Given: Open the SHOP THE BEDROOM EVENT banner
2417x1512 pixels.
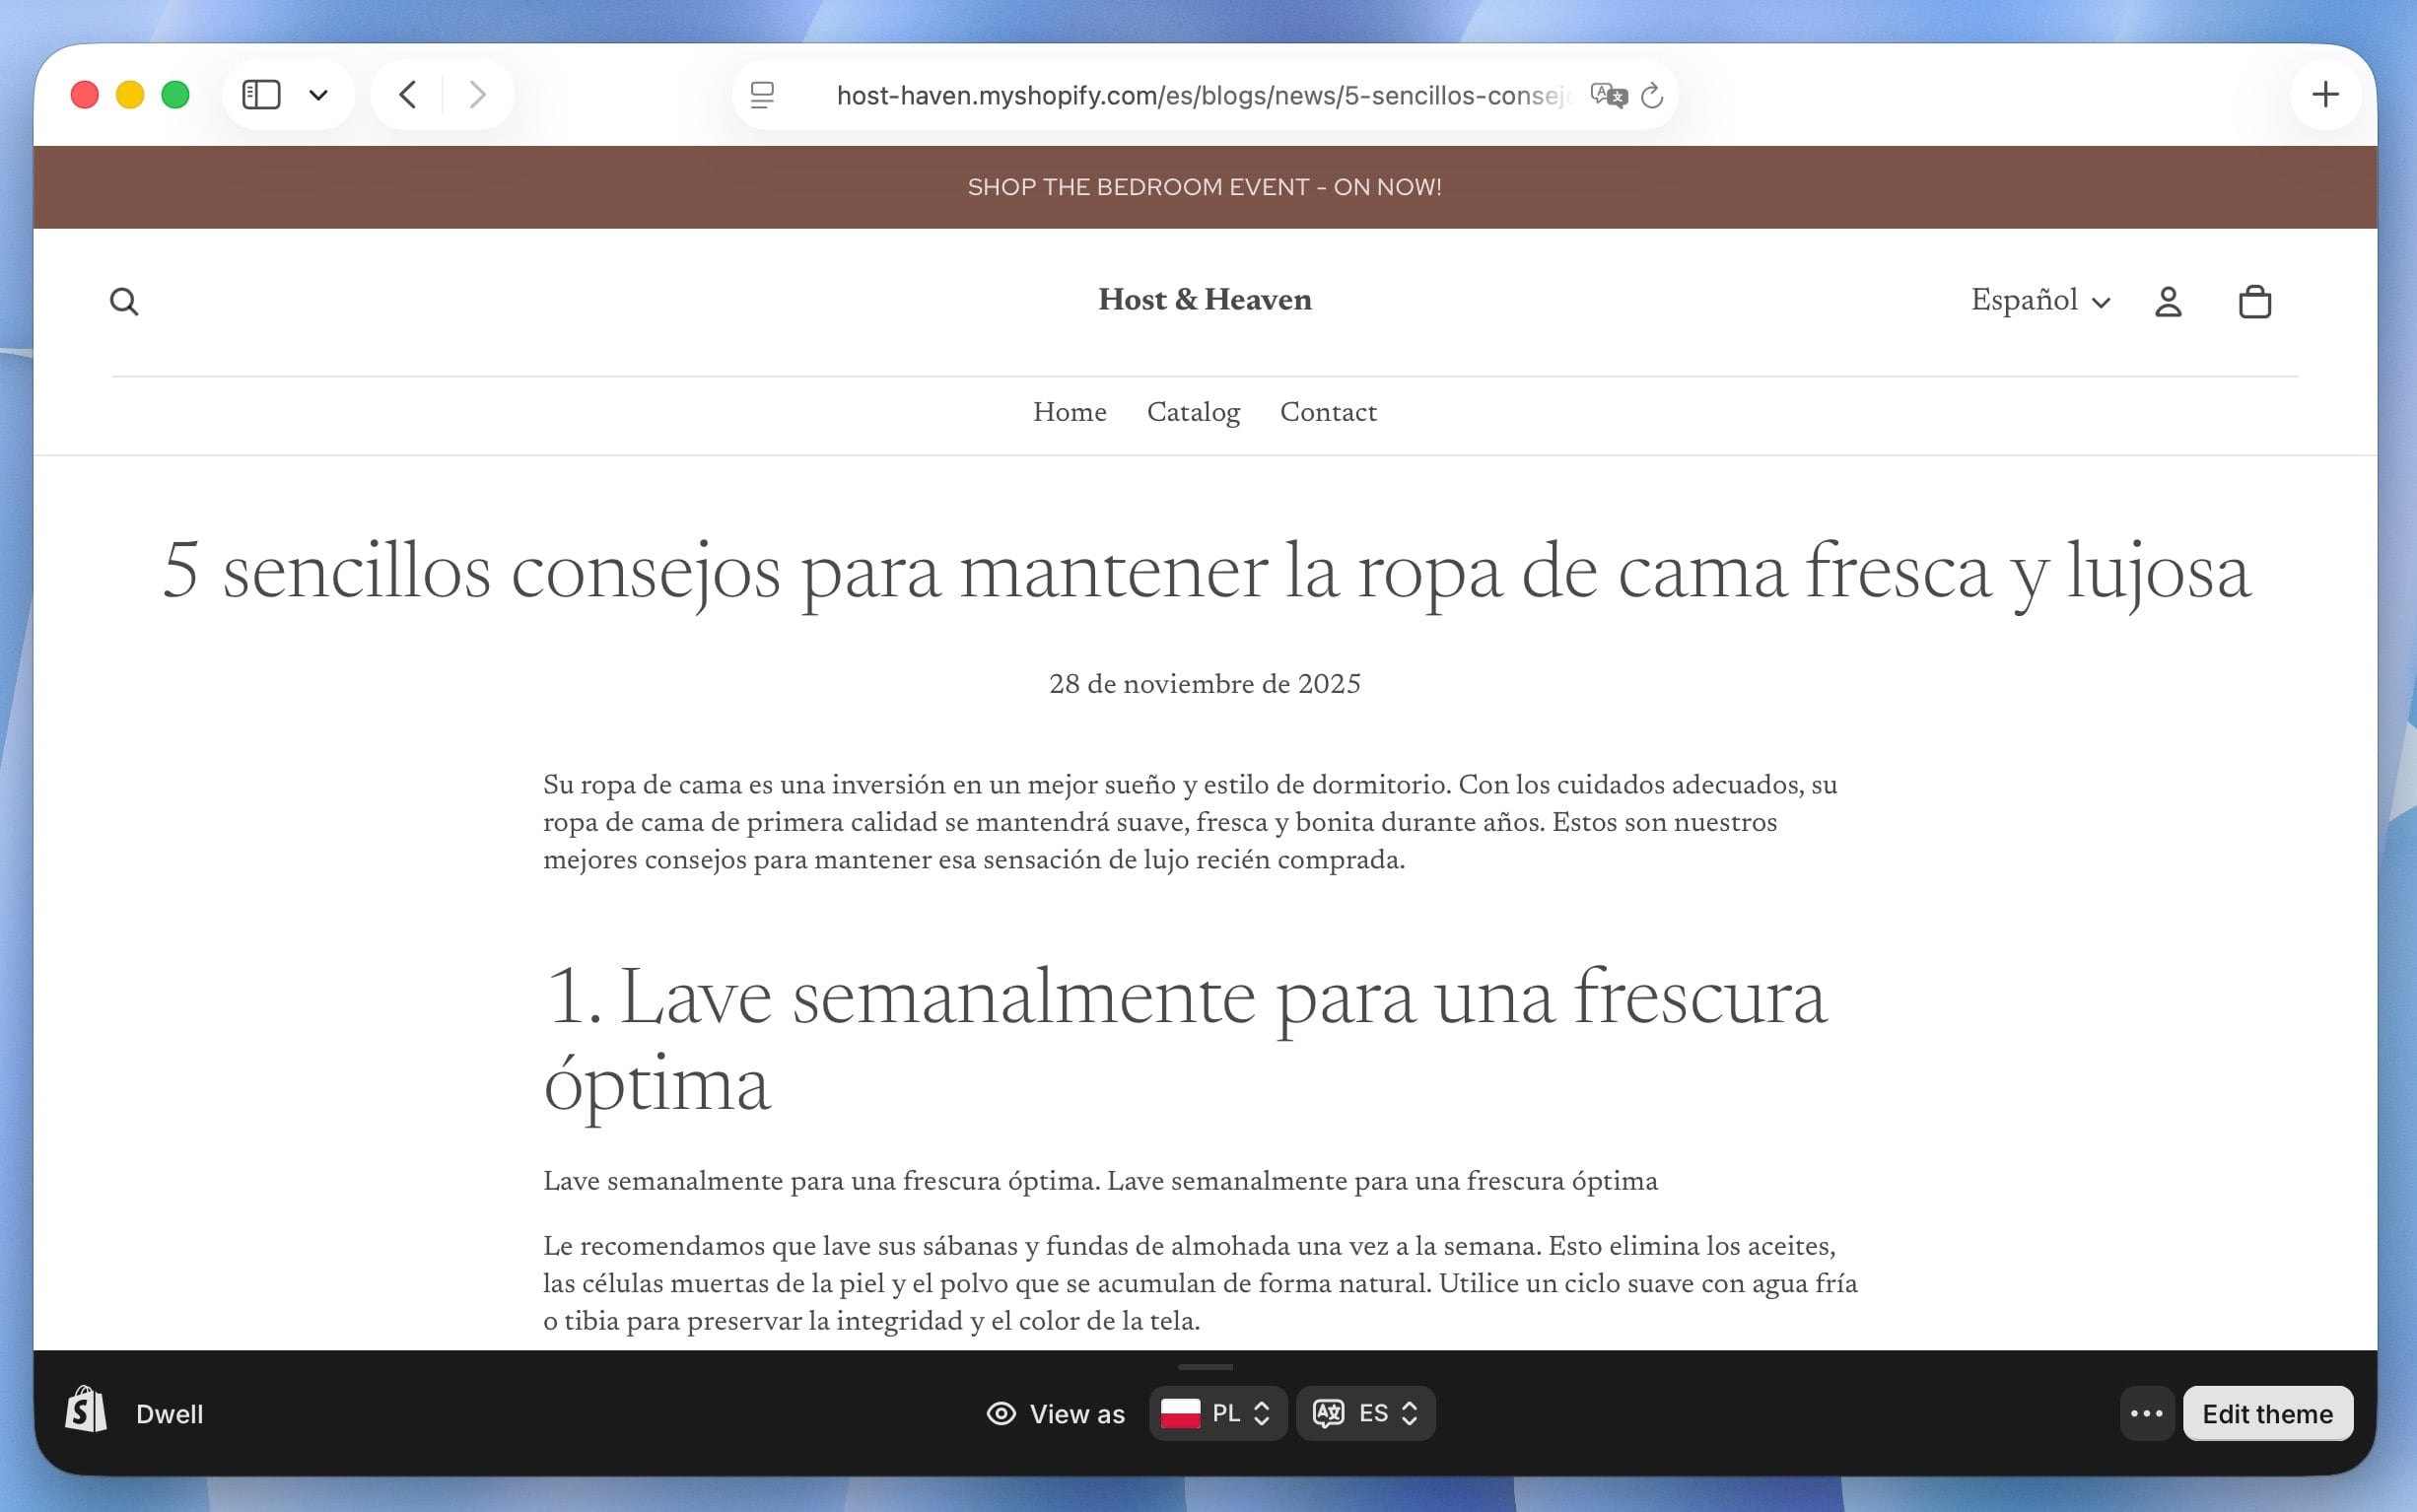Looking at the screenshot, I should coord(1203,186).
